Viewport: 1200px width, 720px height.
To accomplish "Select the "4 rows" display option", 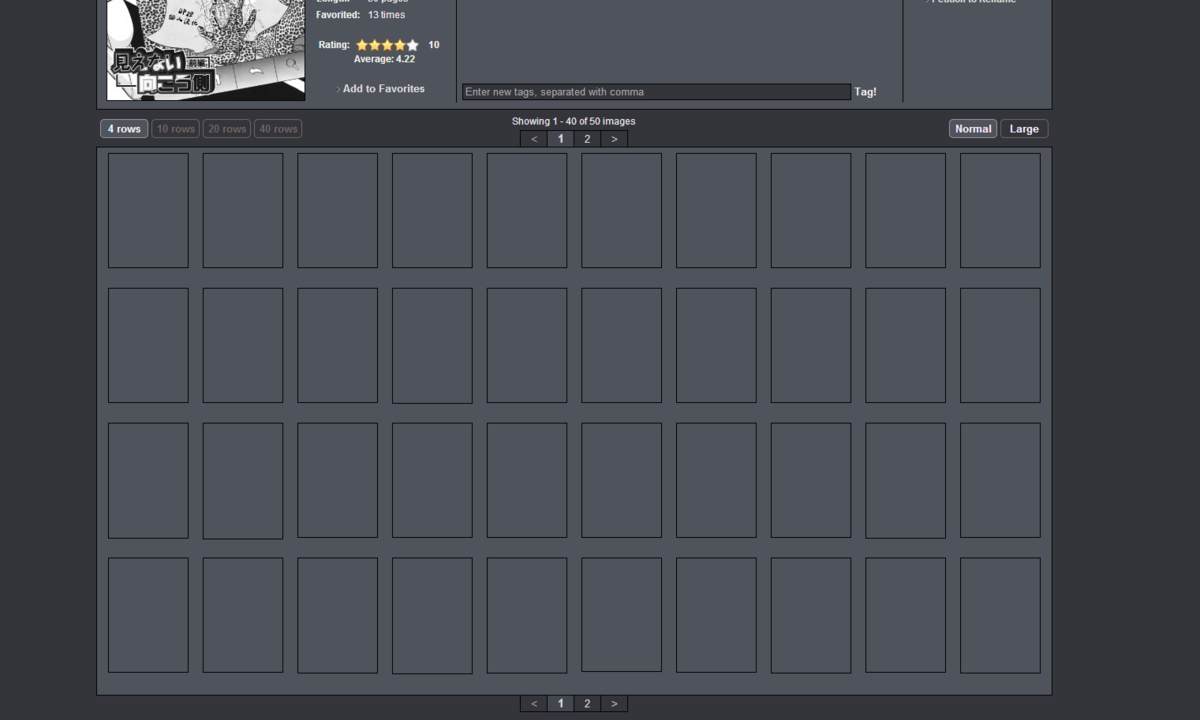I will point(124,129).
